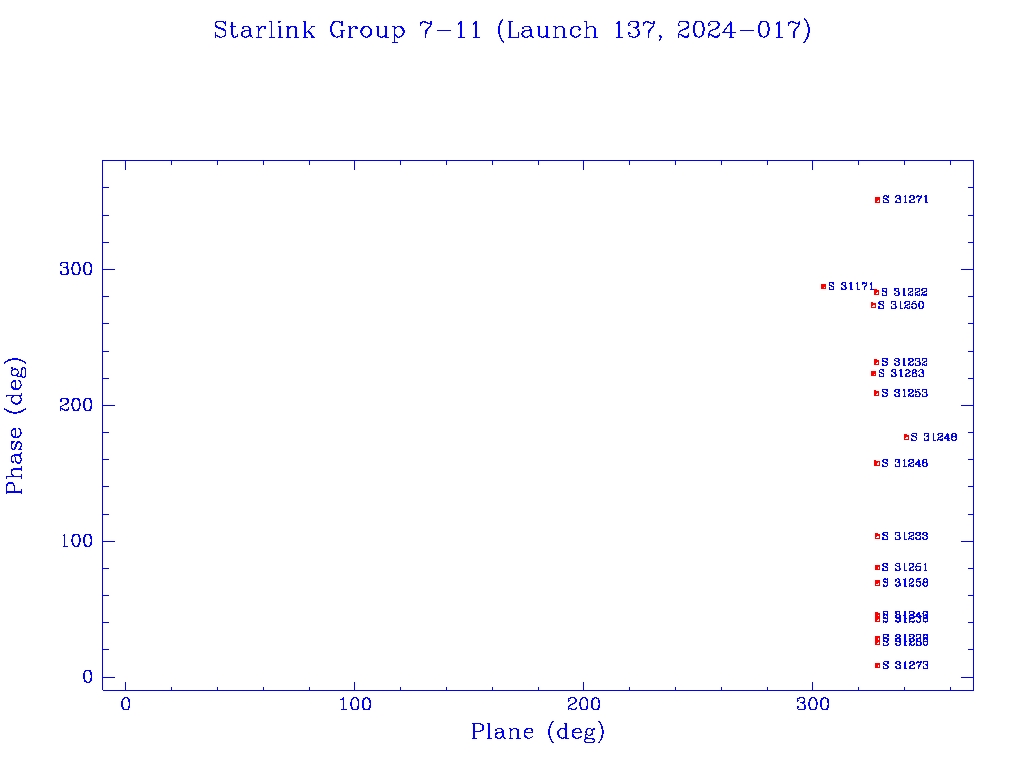The height and width of the screenshot is (768, 1024).
Task: Select the S 31250 satellite label
Action: point(901,305)
